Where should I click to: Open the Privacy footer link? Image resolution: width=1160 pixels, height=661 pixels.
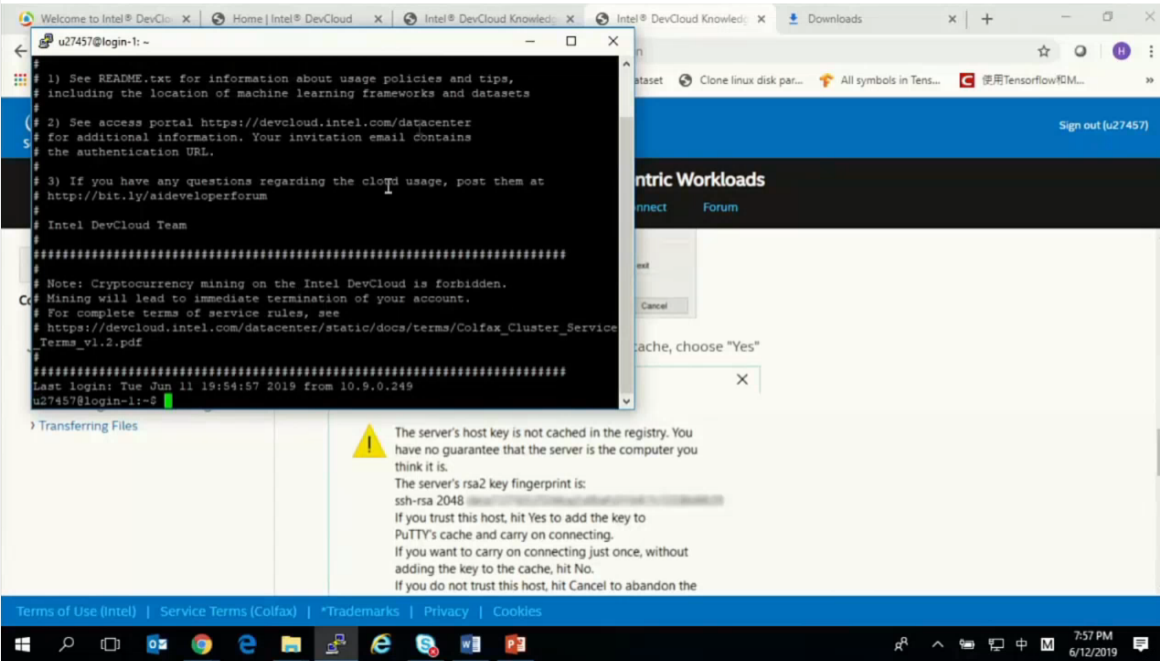(x=445, y=611)
